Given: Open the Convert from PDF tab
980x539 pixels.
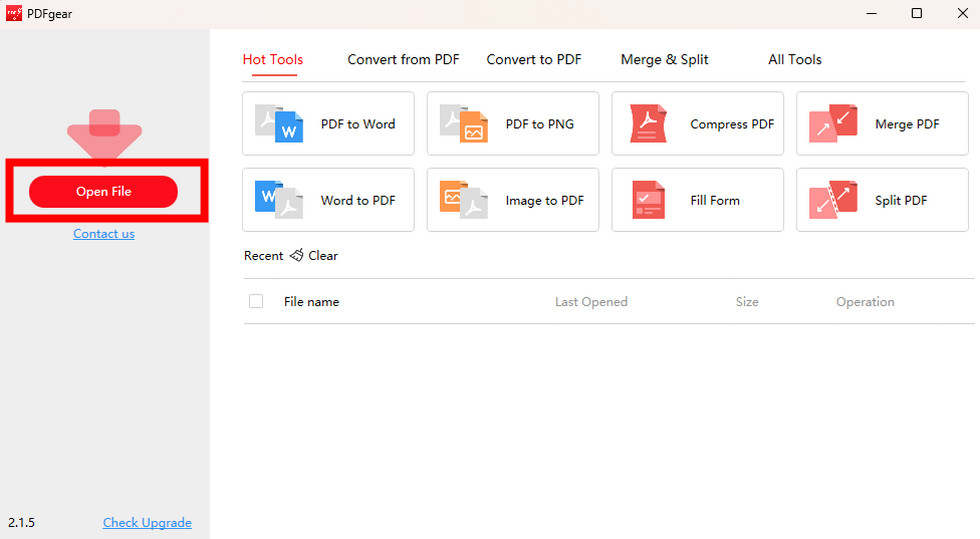Looking at the screenshot, I should pyautogui.click(x=403, y=59).
